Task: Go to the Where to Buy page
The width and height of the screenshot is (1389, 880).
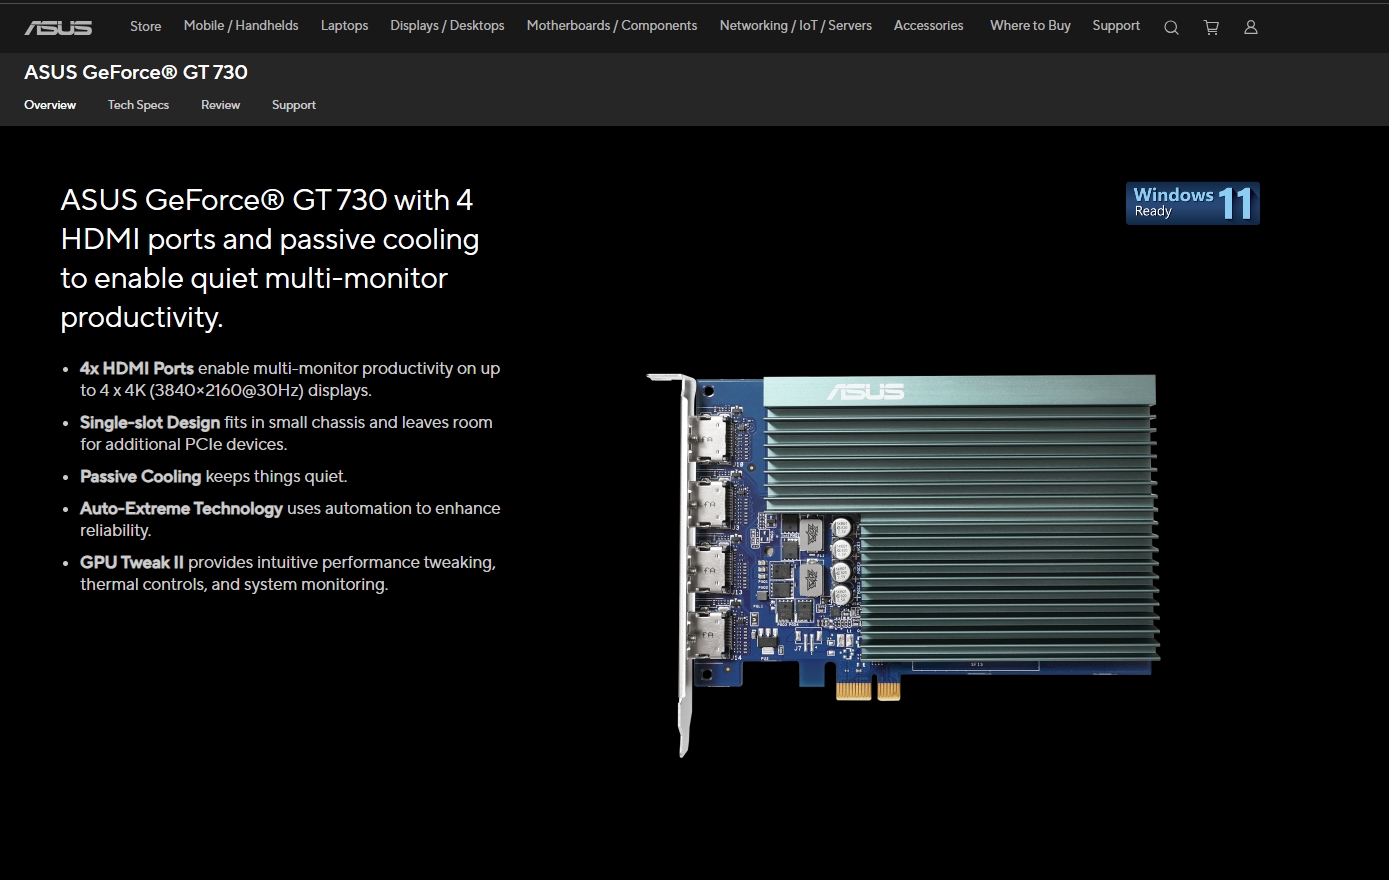Action: coord(1030,26)
